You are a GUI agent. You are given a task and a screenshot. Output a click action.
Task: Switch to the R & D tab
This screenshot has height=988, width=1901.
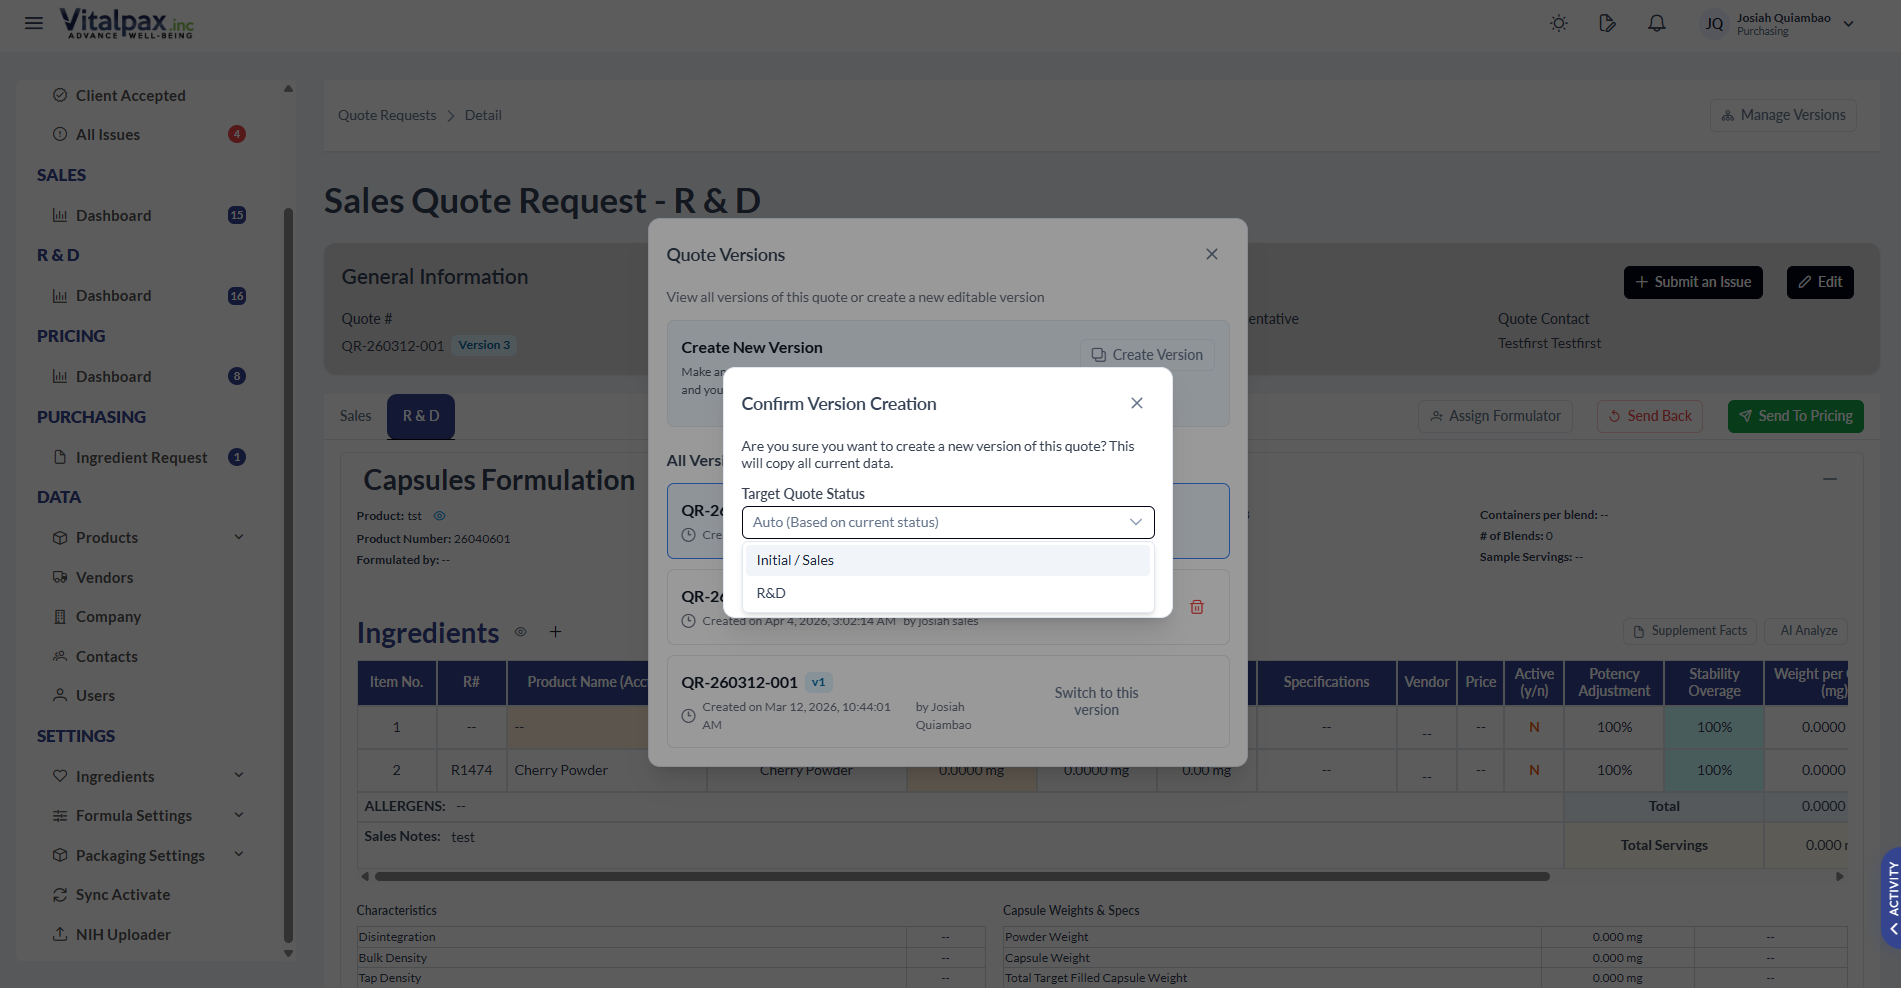(x=421, y=416)
